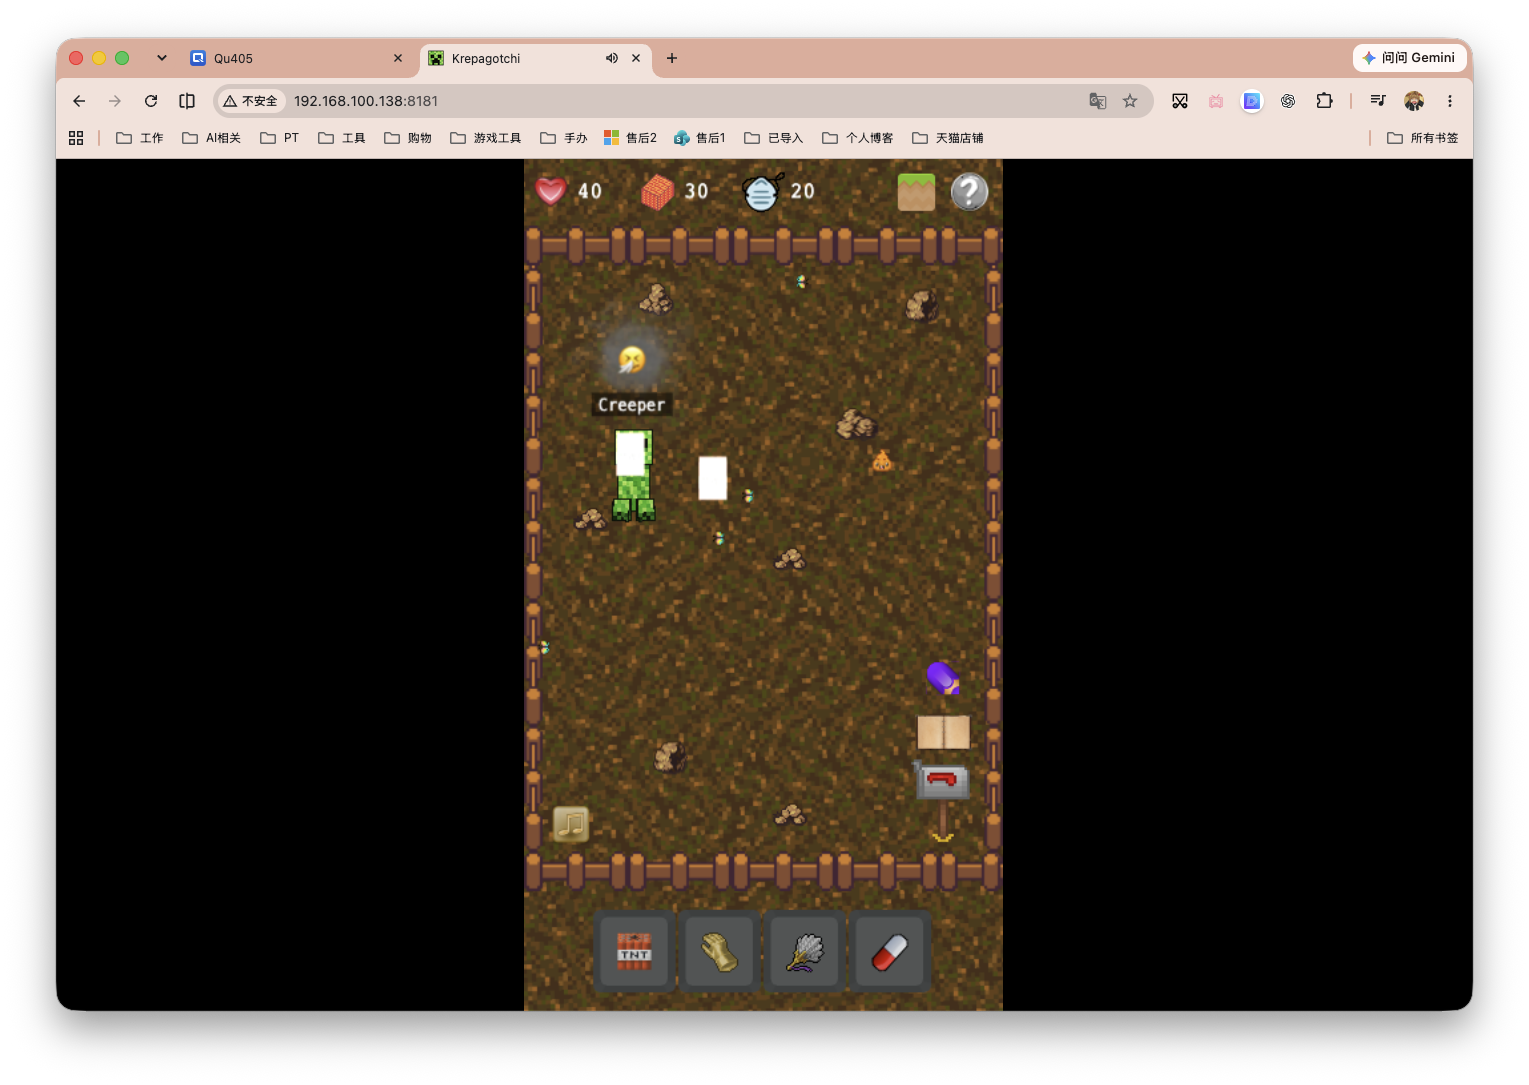This screenshot has height=1085, width=1529.
Task: Close the Qu405 tab
Action: pos(398,58)
